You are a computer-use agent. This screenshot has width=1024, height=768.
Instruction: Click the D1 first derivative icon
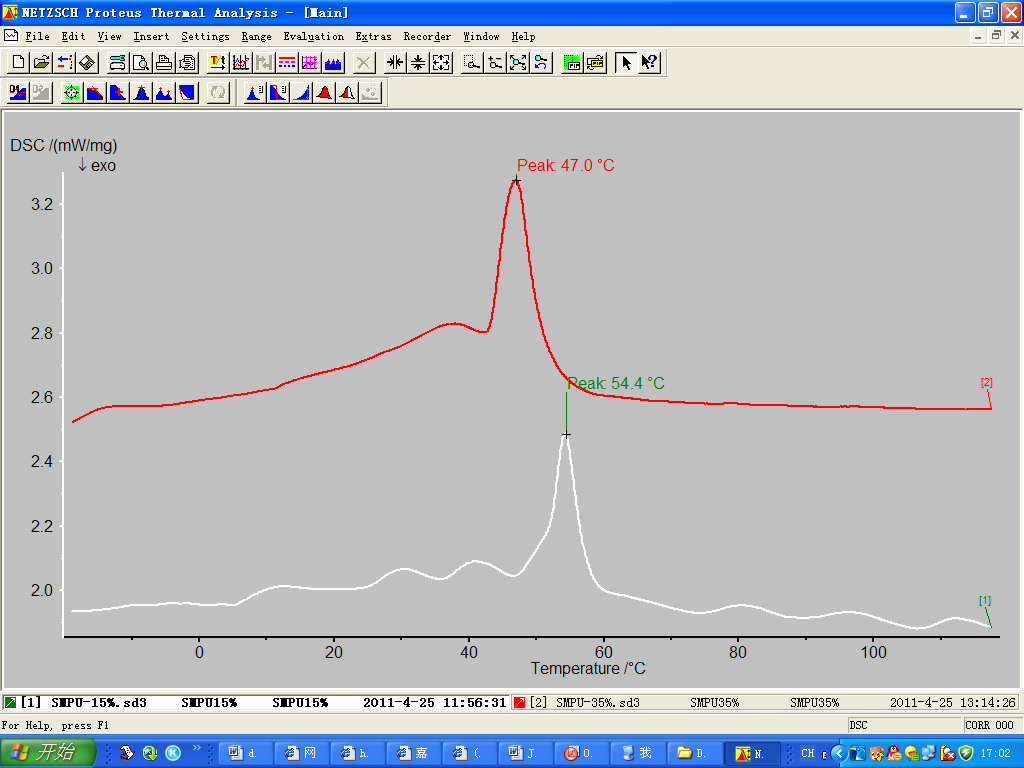tap(18, 93)
